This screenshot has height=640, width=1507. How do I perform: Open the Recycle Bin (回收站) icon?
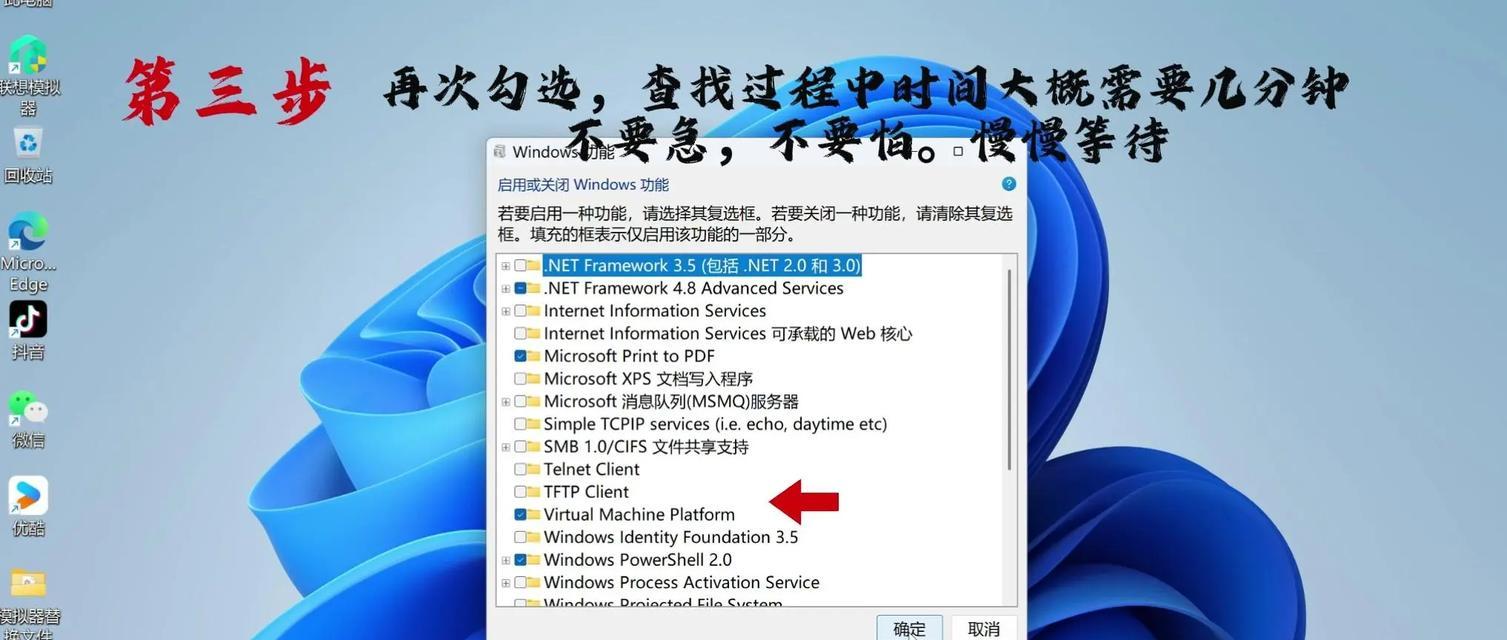[x=28, y=156]
